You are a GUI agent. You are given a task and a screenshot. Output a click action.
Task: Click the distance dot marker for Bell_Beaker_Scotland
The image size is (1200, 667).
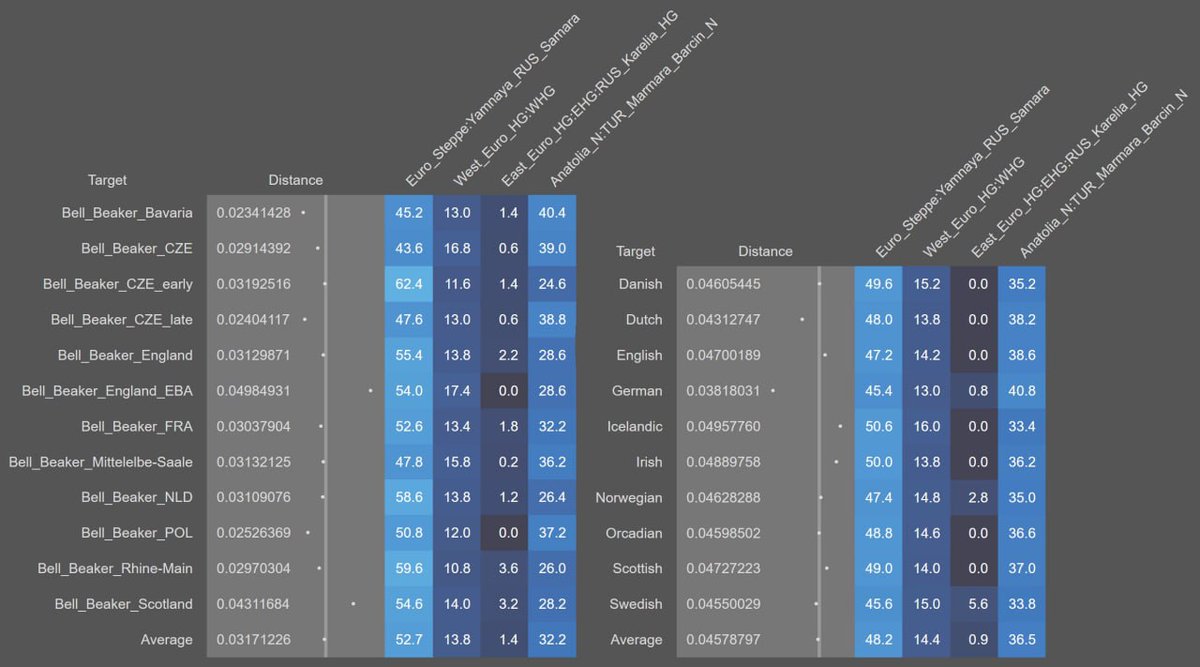(x=353, y=604)
